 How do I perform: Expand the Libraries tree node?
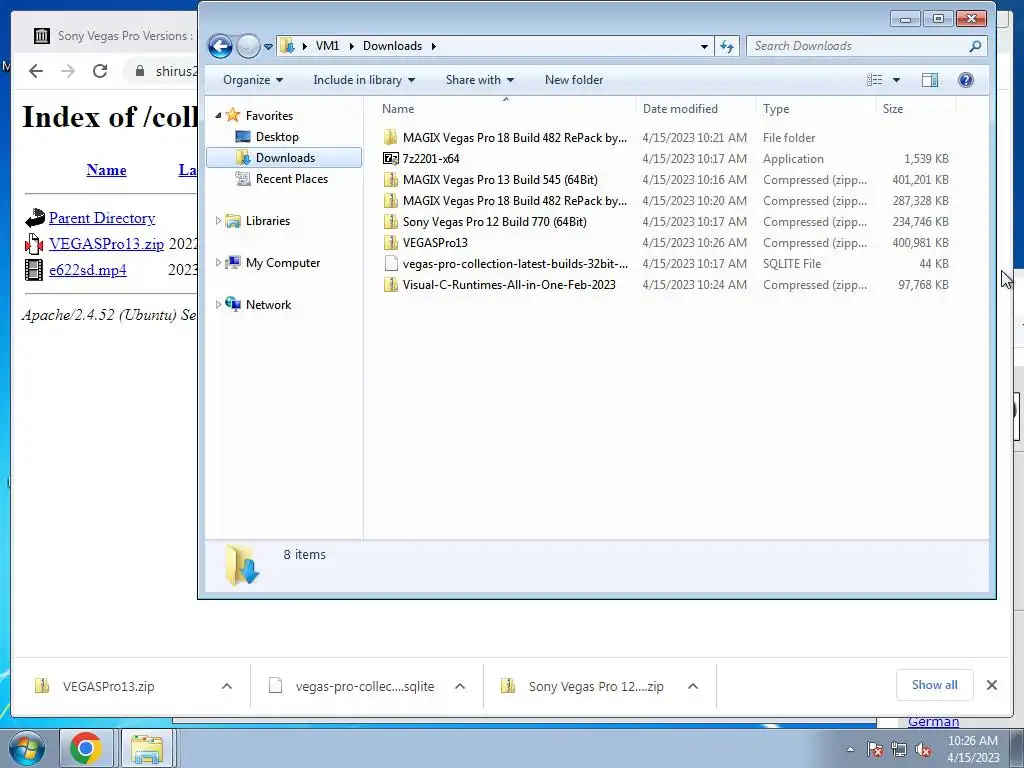(218, 221)
